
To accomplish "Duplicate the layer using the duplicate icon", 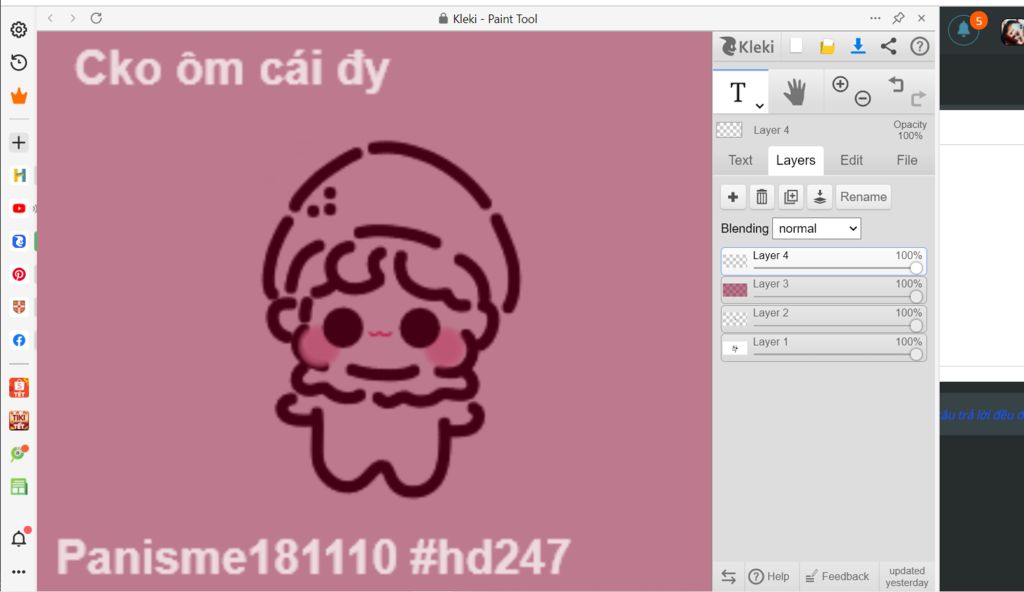I will tap(791, 197).
